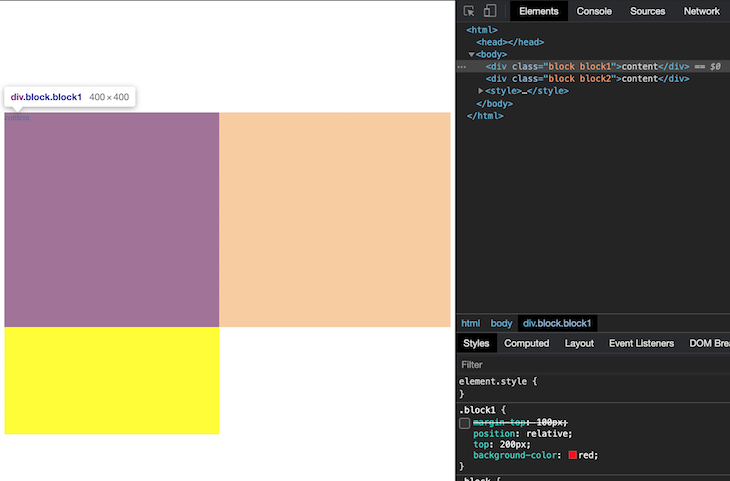The image size is (730, 481).
Task: Switch to the Computed pane tab
Action: pos(527,343)
